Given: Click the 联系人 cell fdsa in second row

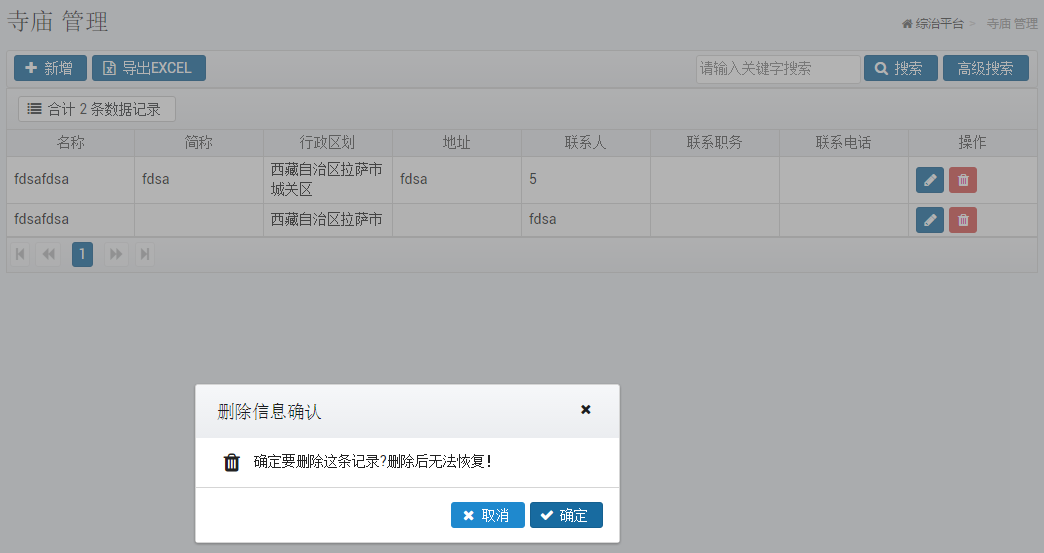Looking at the screenshot, I should pyautogui.click(x=585, y=220).
